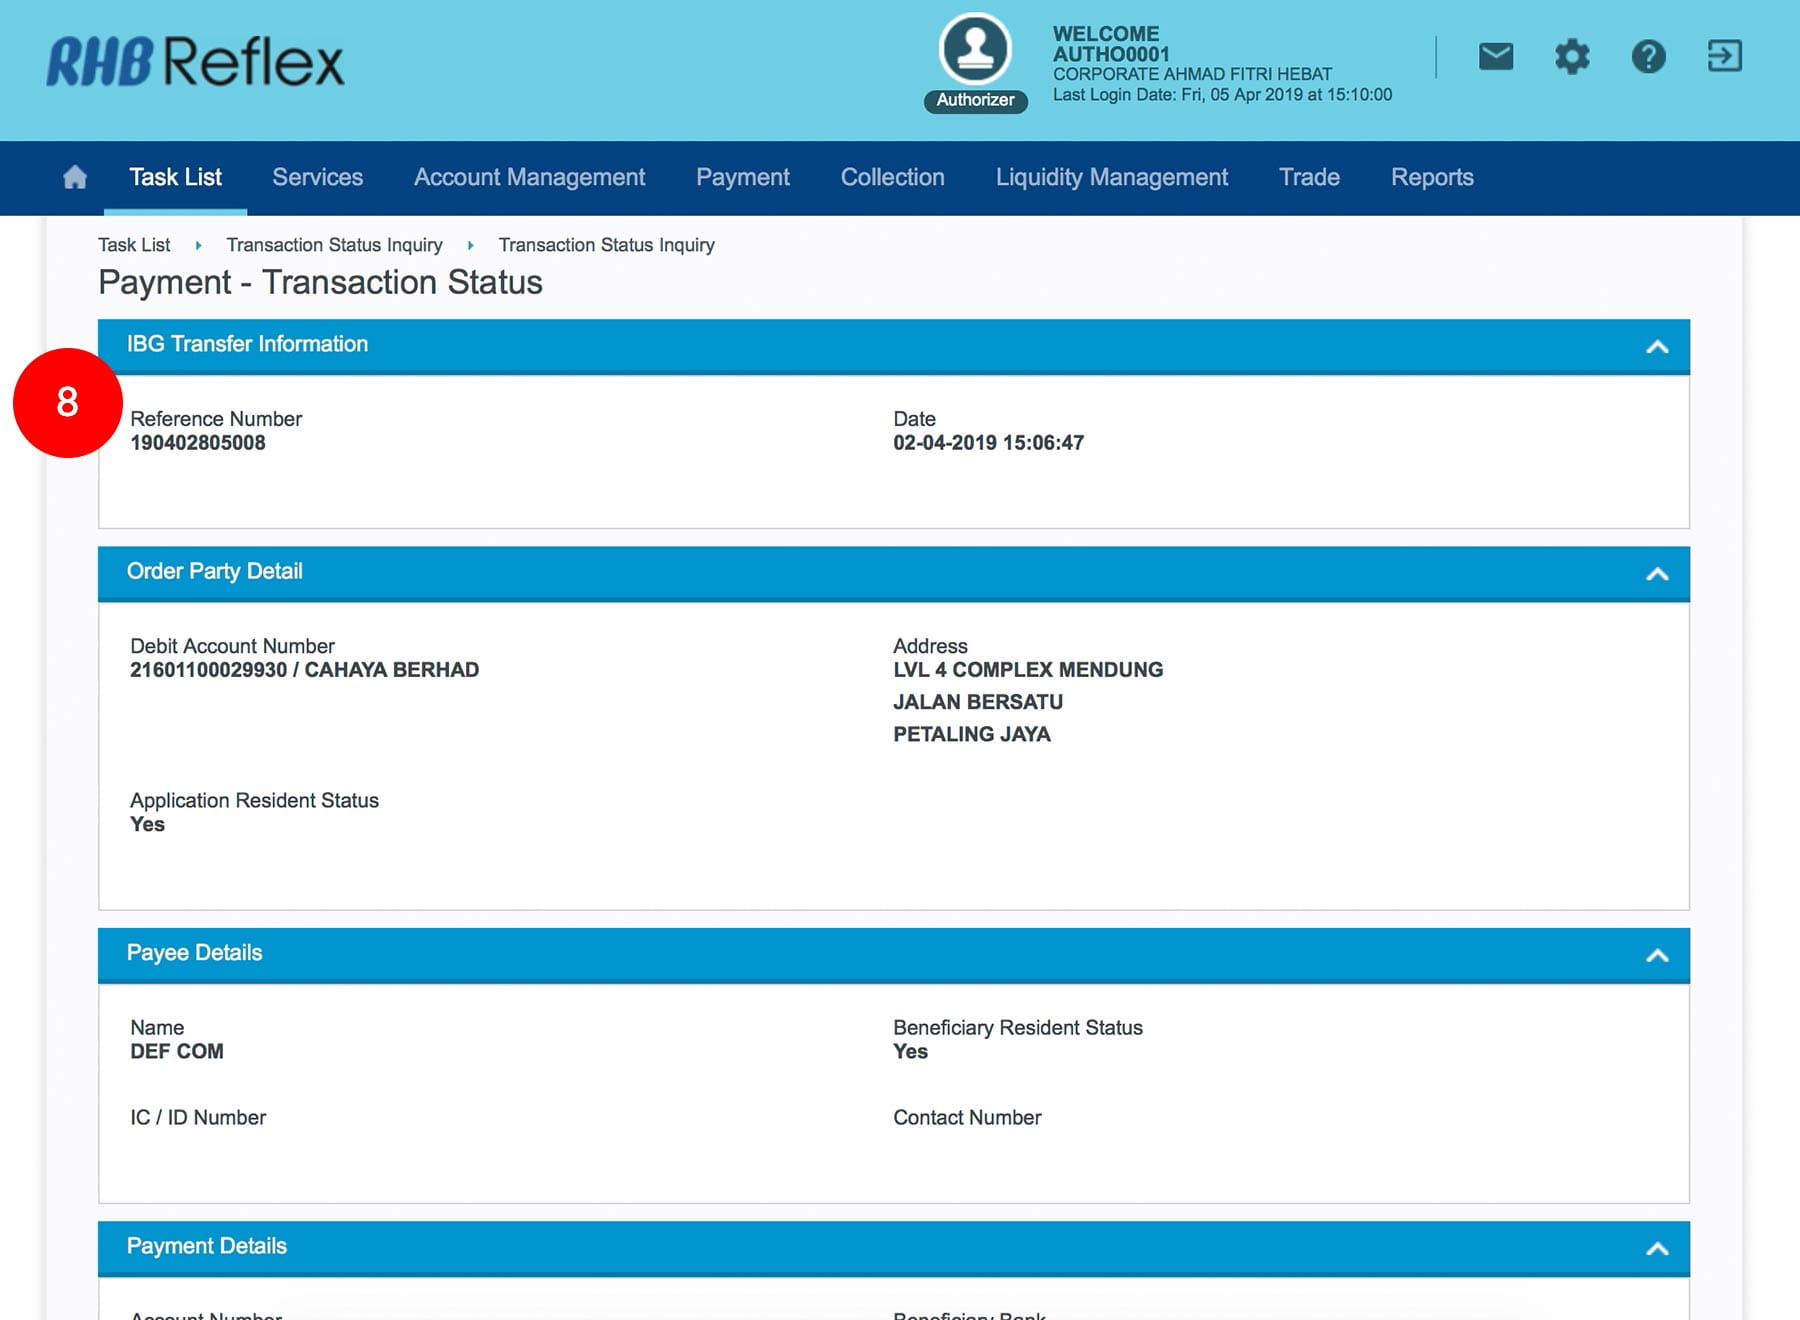Click the Authorizer profile avatar icon
This screenshot has height=1320, width=1800.
pyautogui.click(x=975, y=49)
